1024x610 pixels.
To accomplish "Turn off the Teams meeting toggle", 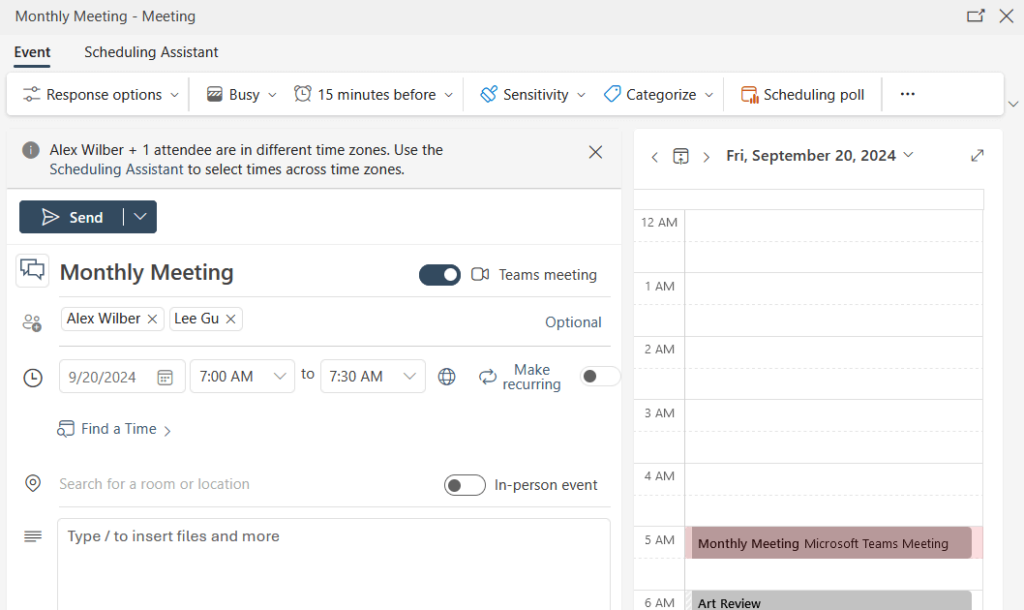I will pyautogui.click(x=440, y=275).
